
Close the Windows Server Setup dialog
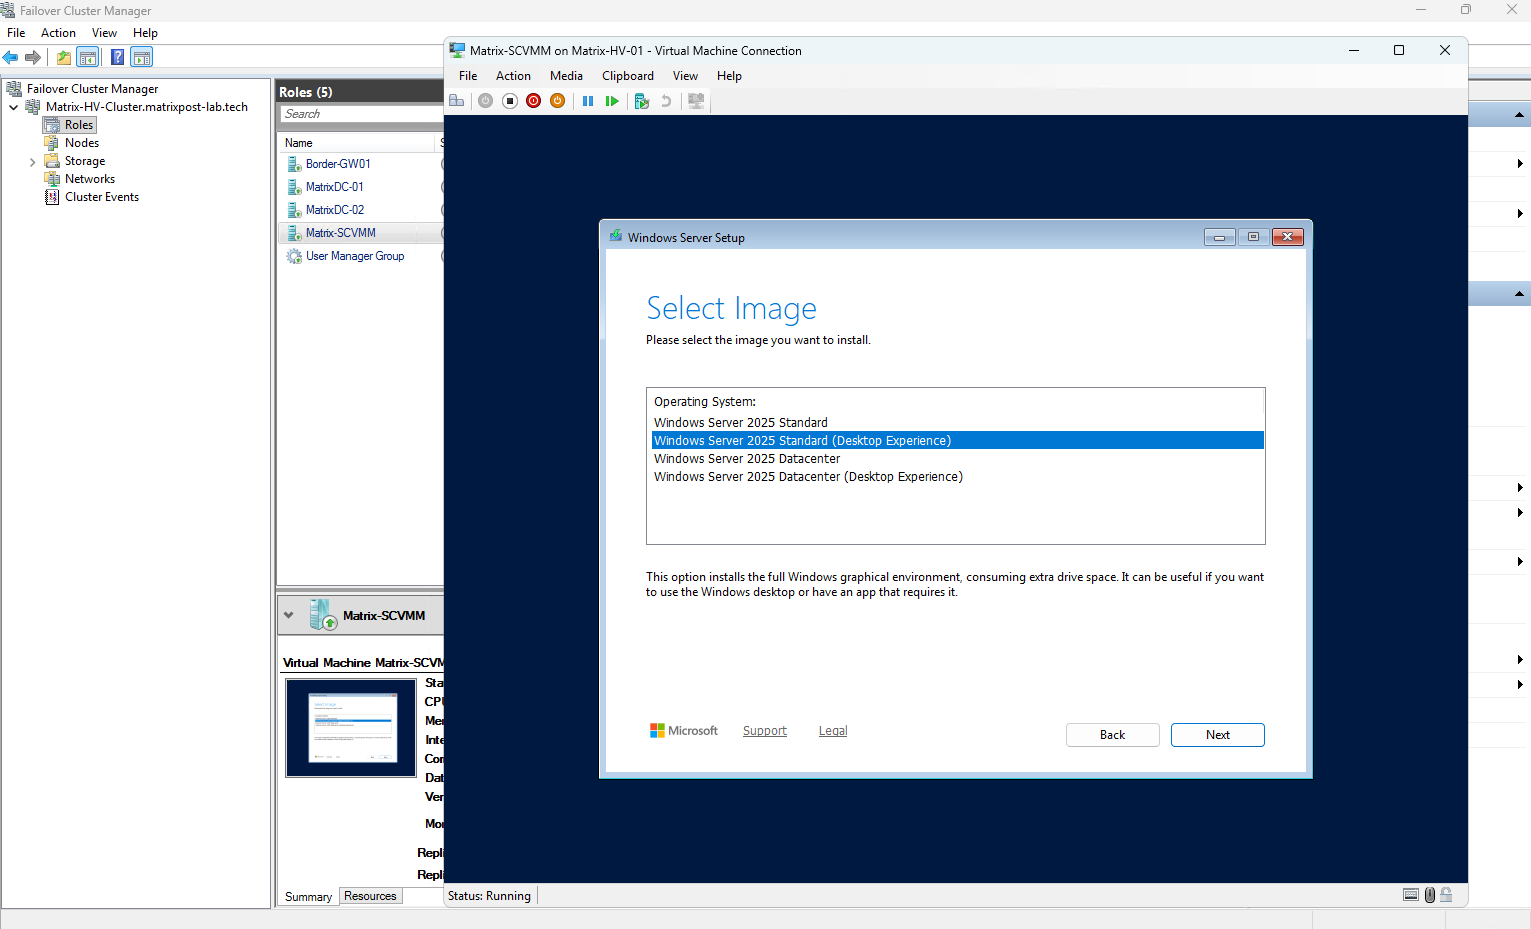1287,237
